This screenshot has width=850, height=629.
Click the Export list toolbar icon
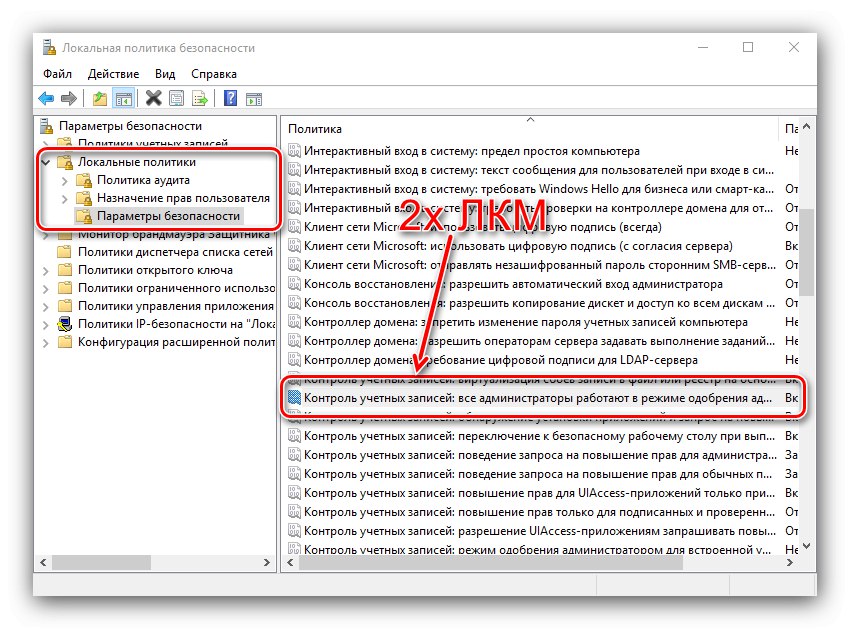[200, 99]
